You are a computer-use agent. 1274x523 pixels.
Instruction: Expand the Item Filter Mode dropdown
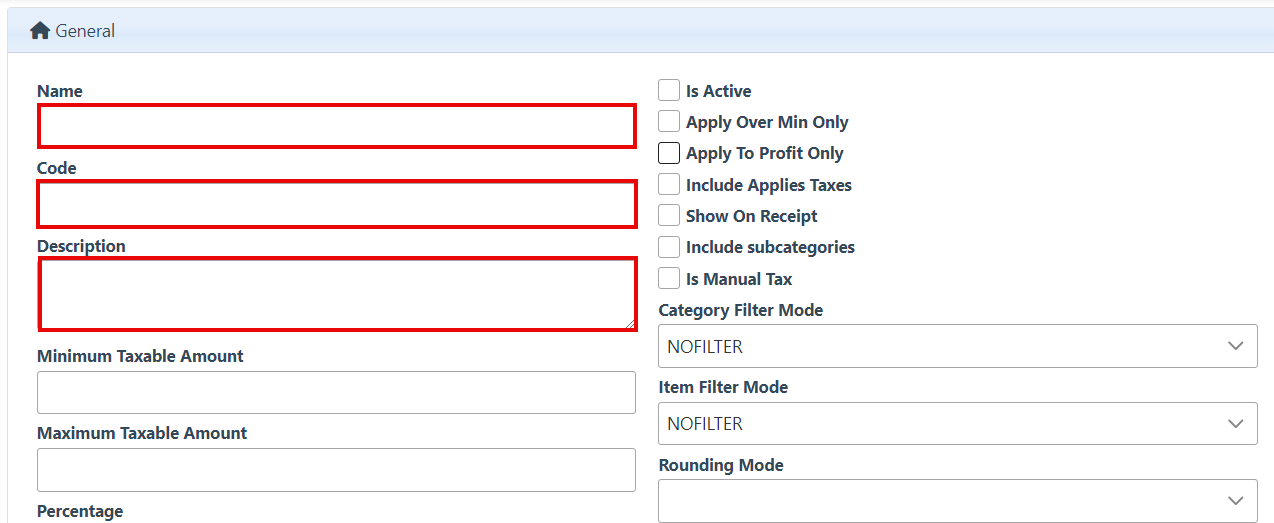[957, 424]
